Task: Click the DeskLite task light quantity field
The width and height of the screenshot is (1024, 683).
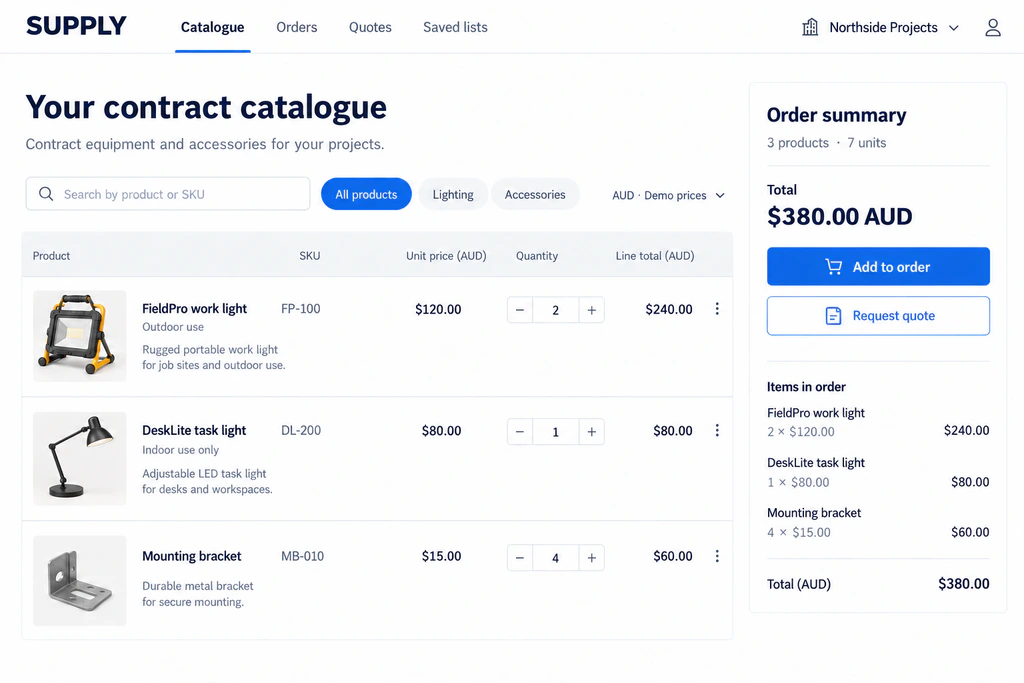Action: pyautogui.click(x=556, y=432)
